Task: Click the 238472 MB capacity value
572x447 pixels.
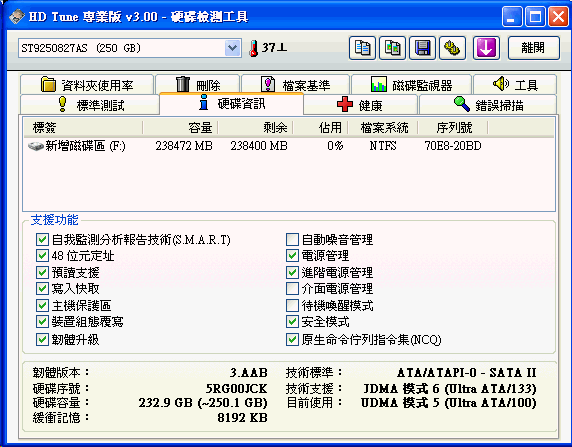Action: pos(184,146)
